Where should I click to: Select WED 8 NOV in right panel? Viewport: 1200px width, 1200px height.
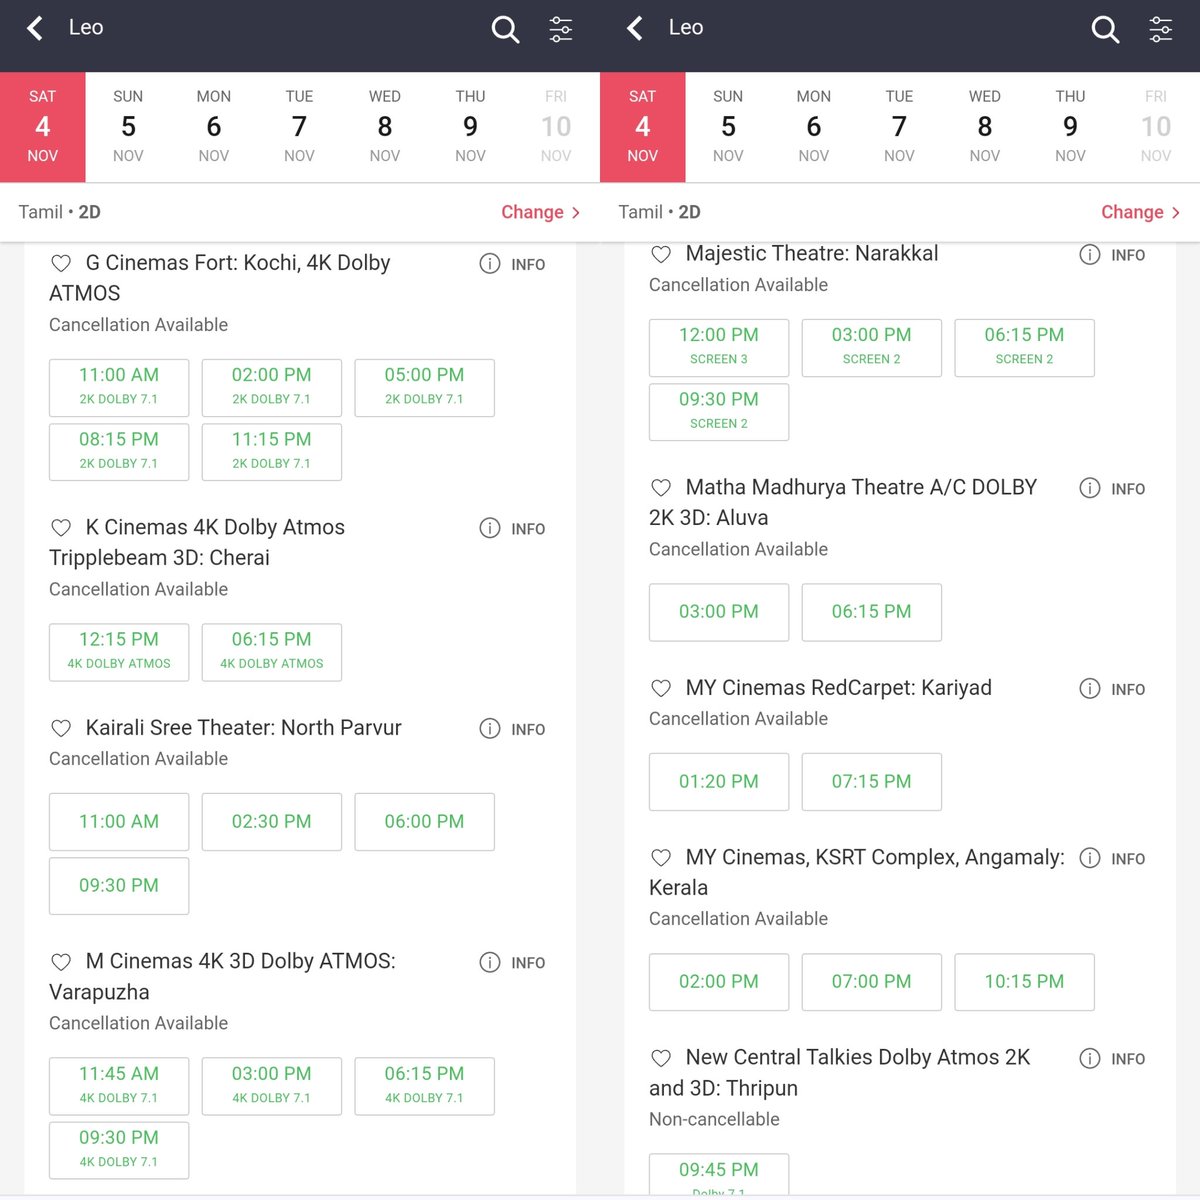coord(985,127)
